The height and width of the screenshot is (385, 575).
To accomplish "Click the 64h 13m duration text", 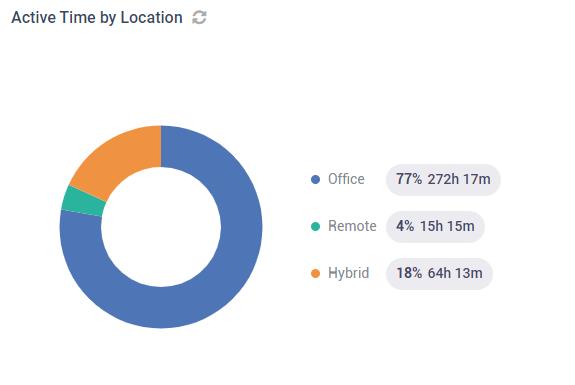I will tap(455, 273).
